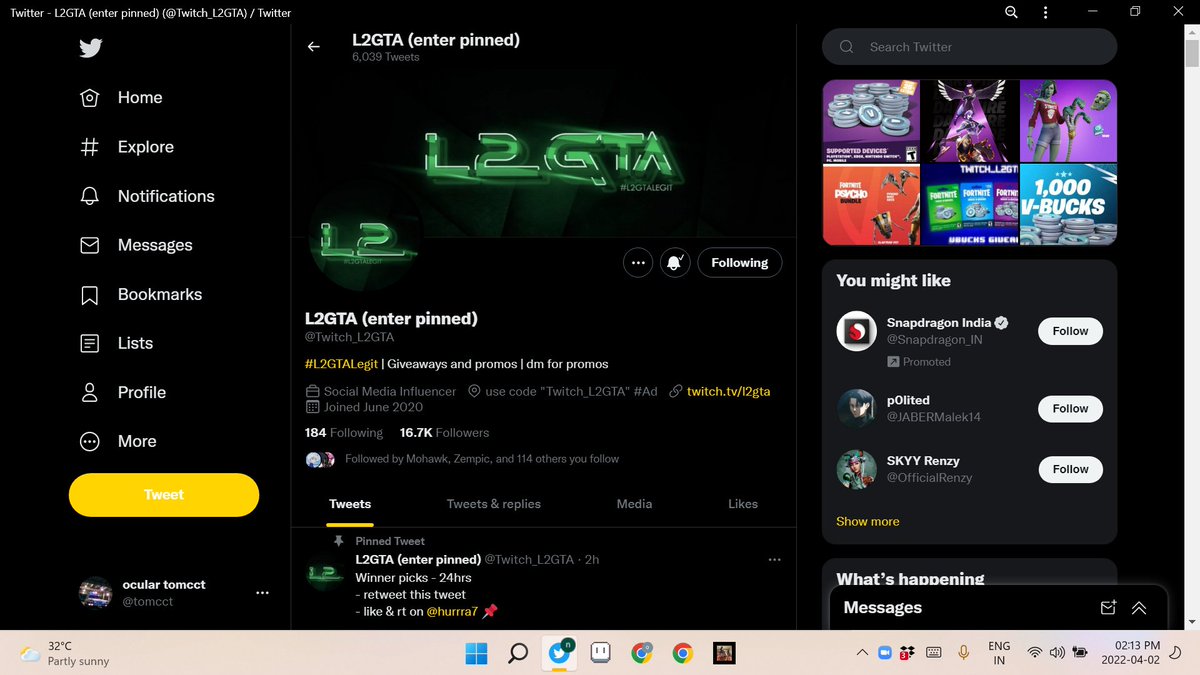The image size is (1200, 675).
Task: Click the yellow Tweet button
Action: point(164,495)
